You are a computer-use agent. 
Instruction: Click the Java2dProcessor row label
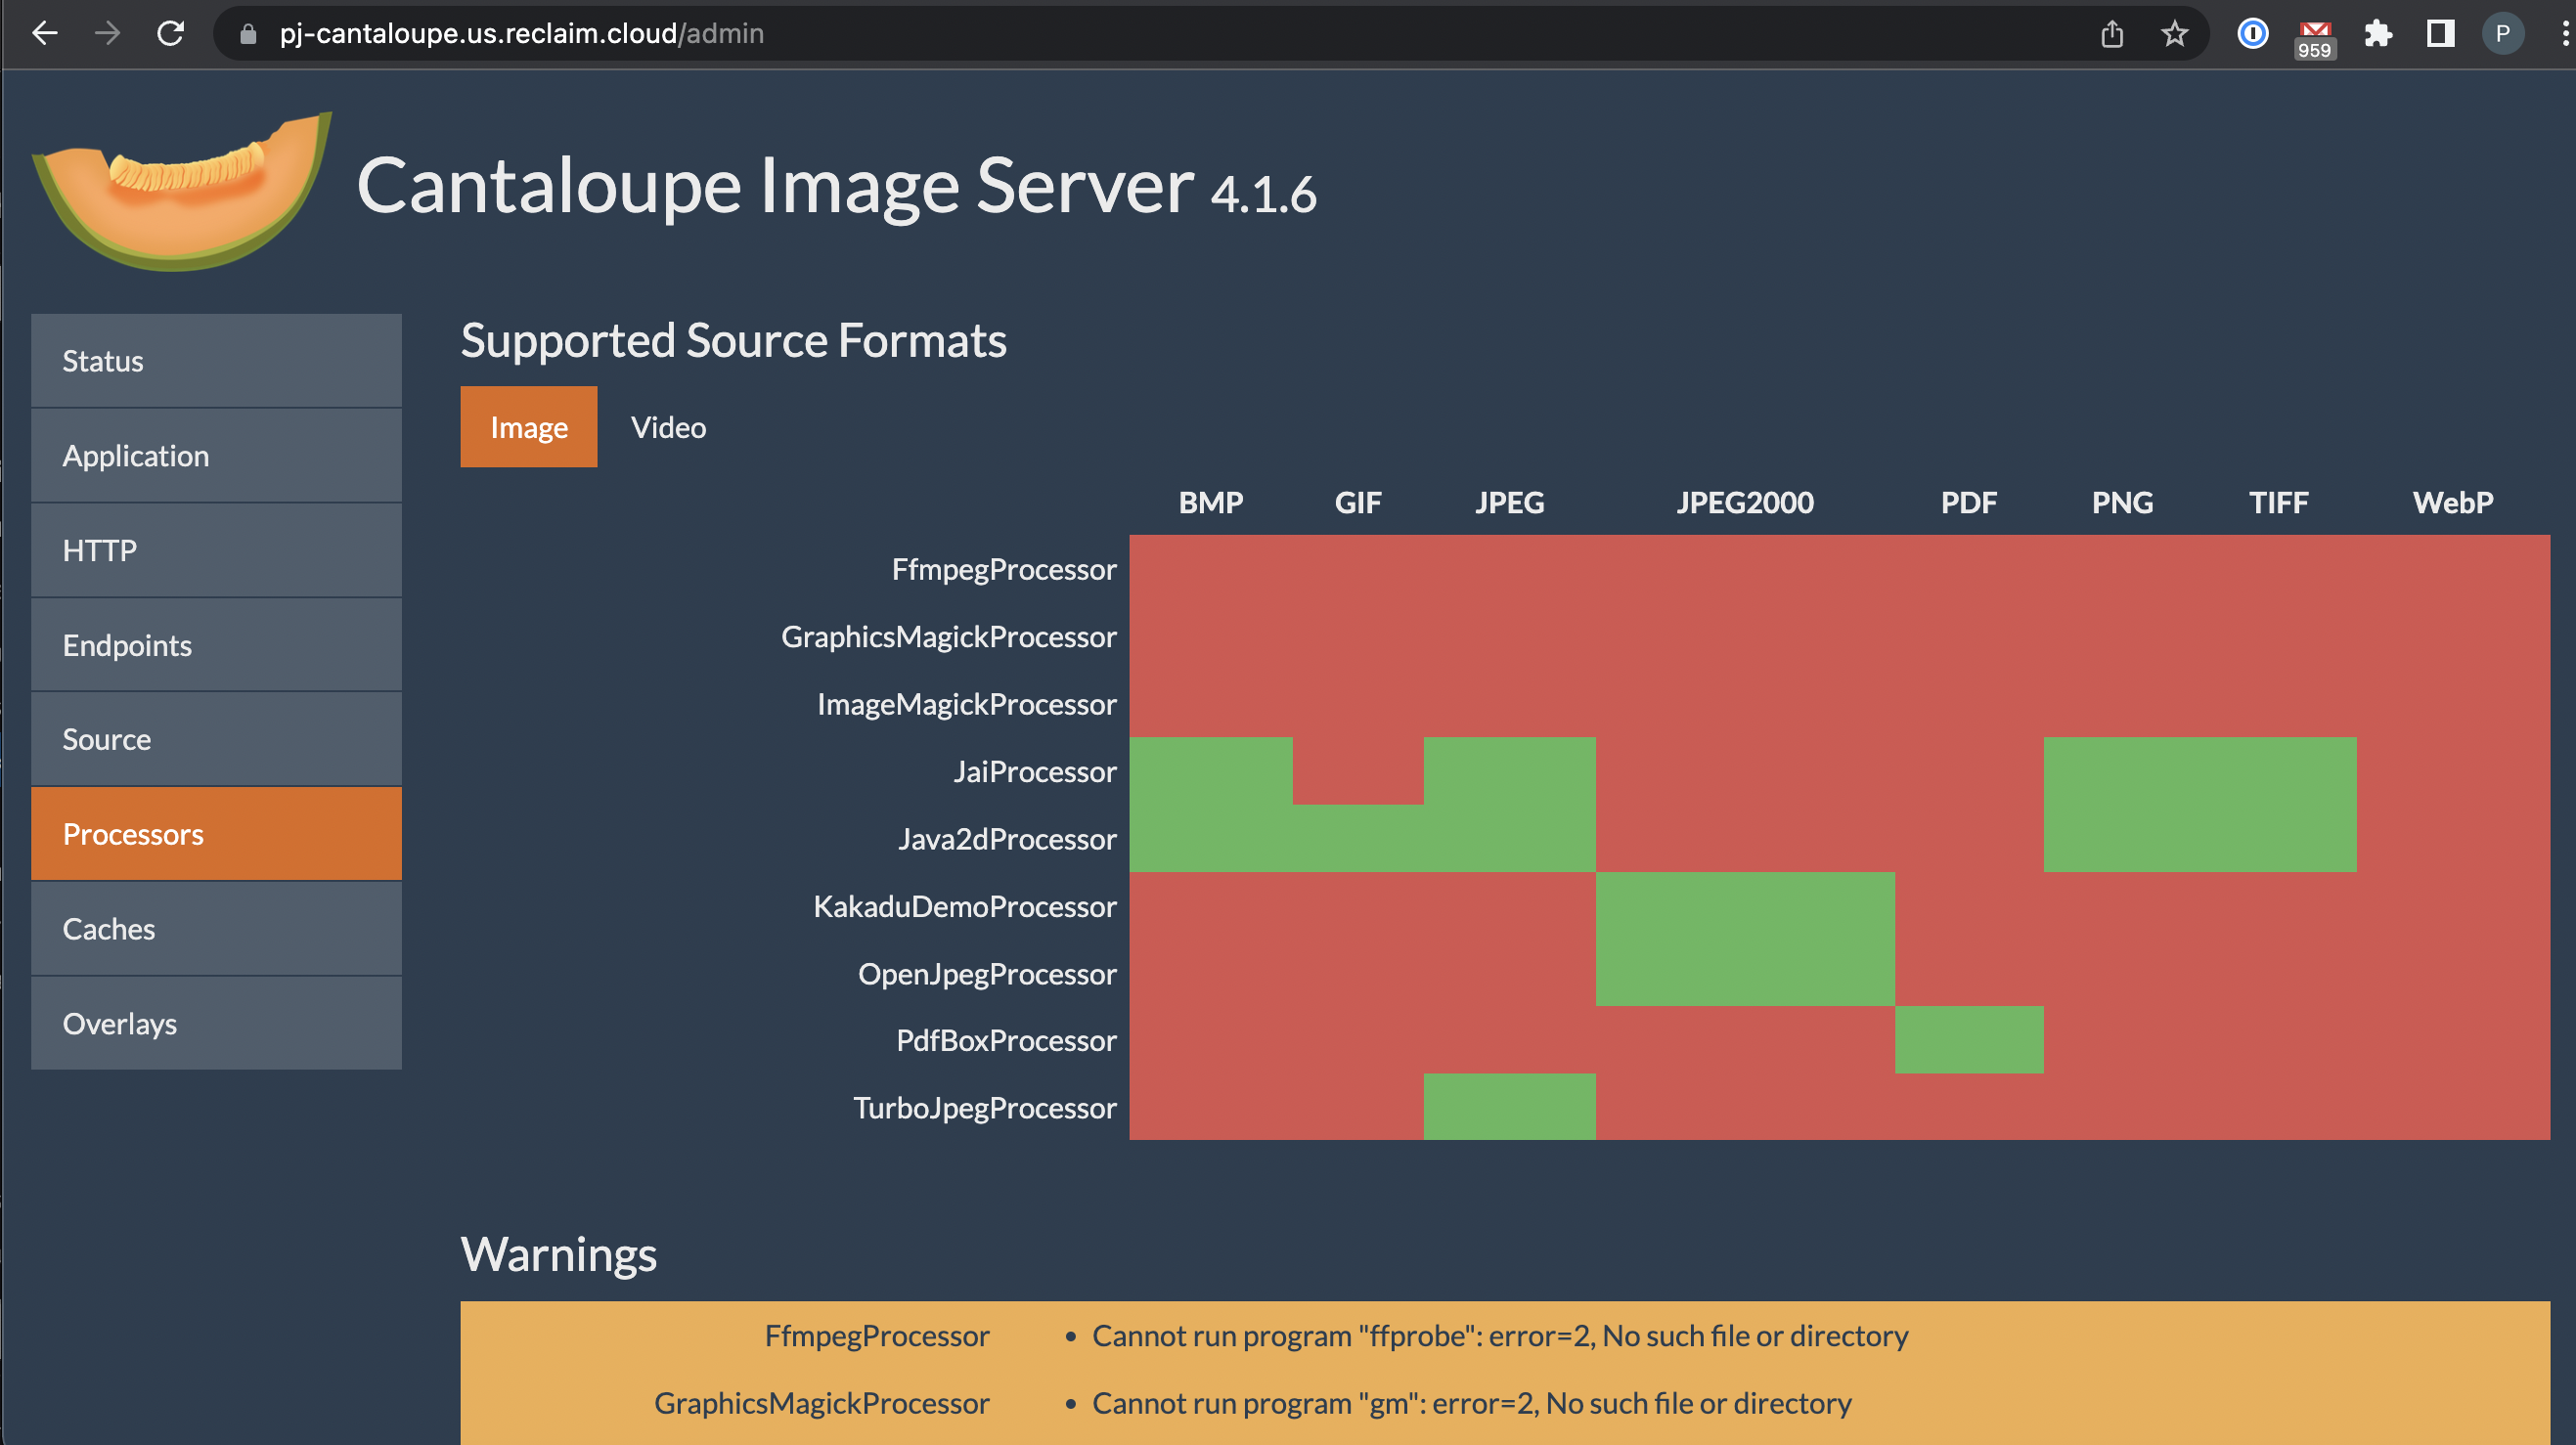click(1006, 838)
